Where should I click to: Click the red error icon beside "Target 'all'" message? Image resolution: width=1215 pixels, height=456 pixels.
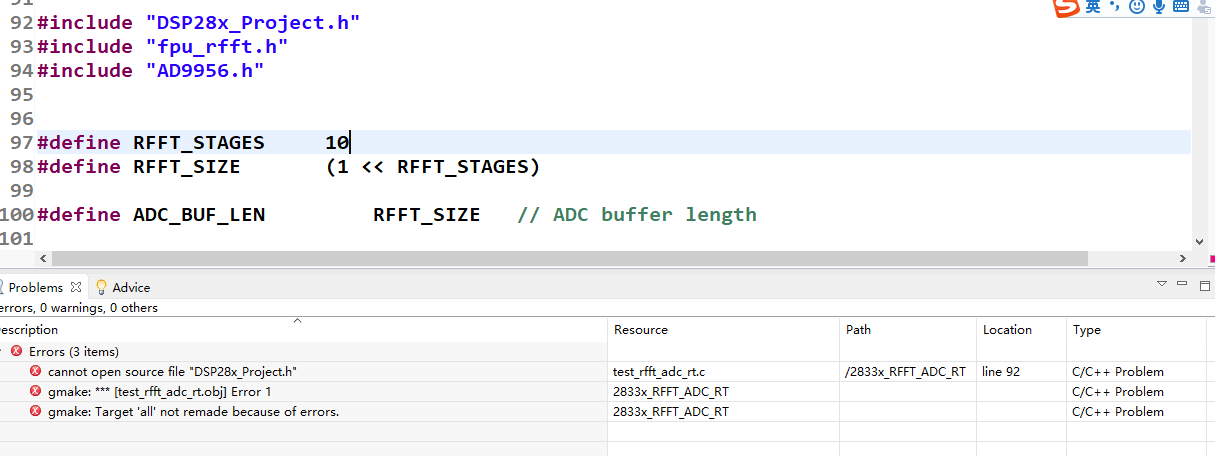(x=36, y=411)
